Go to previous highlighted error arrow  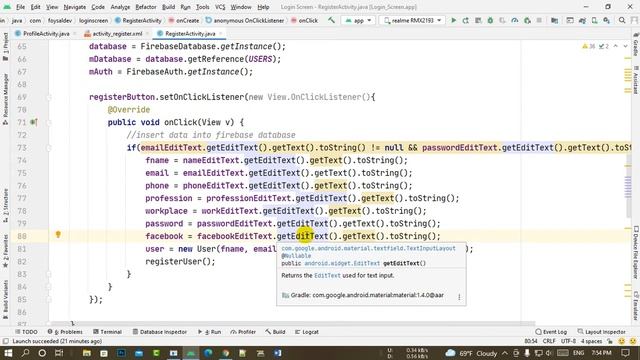(x=616, y=47)
